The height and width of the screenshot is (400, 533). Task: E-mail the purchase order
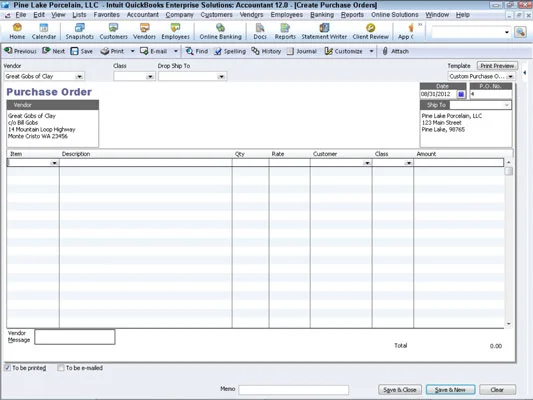point(154,51)
